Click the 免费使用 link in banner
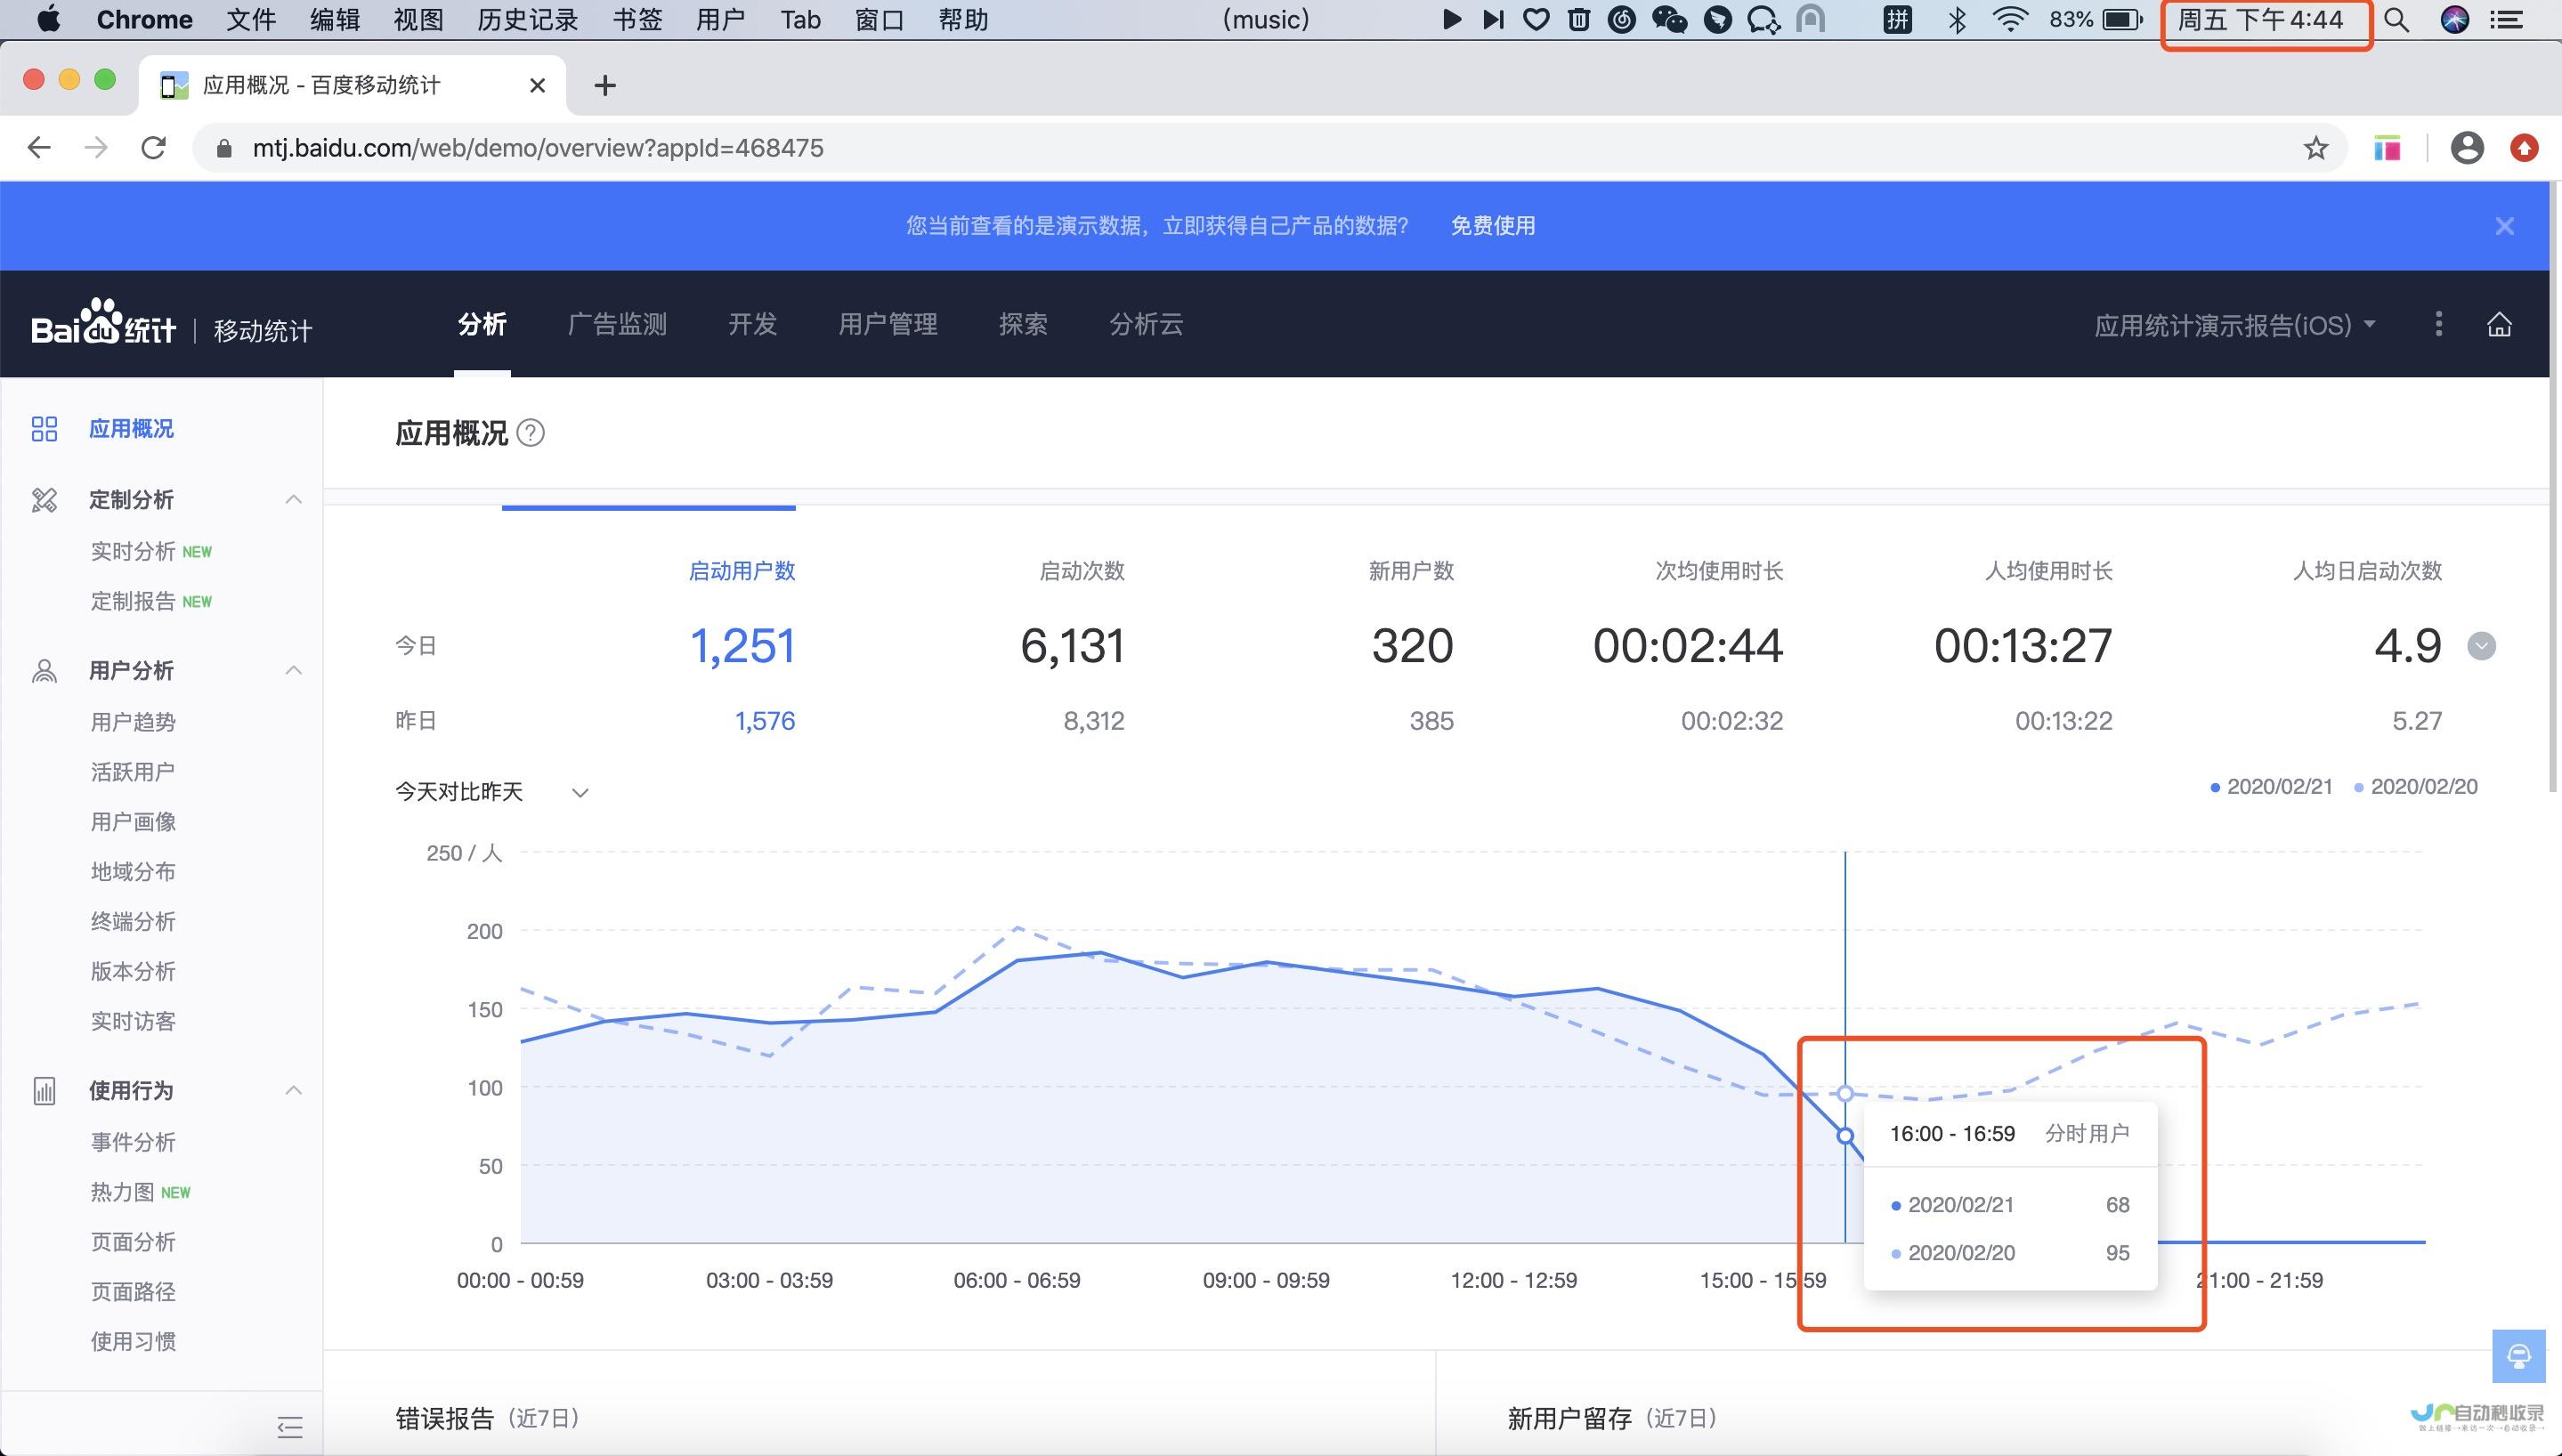This screenshot has width=2562, height=1456. pyautogui.click(x=1493, y=226)
